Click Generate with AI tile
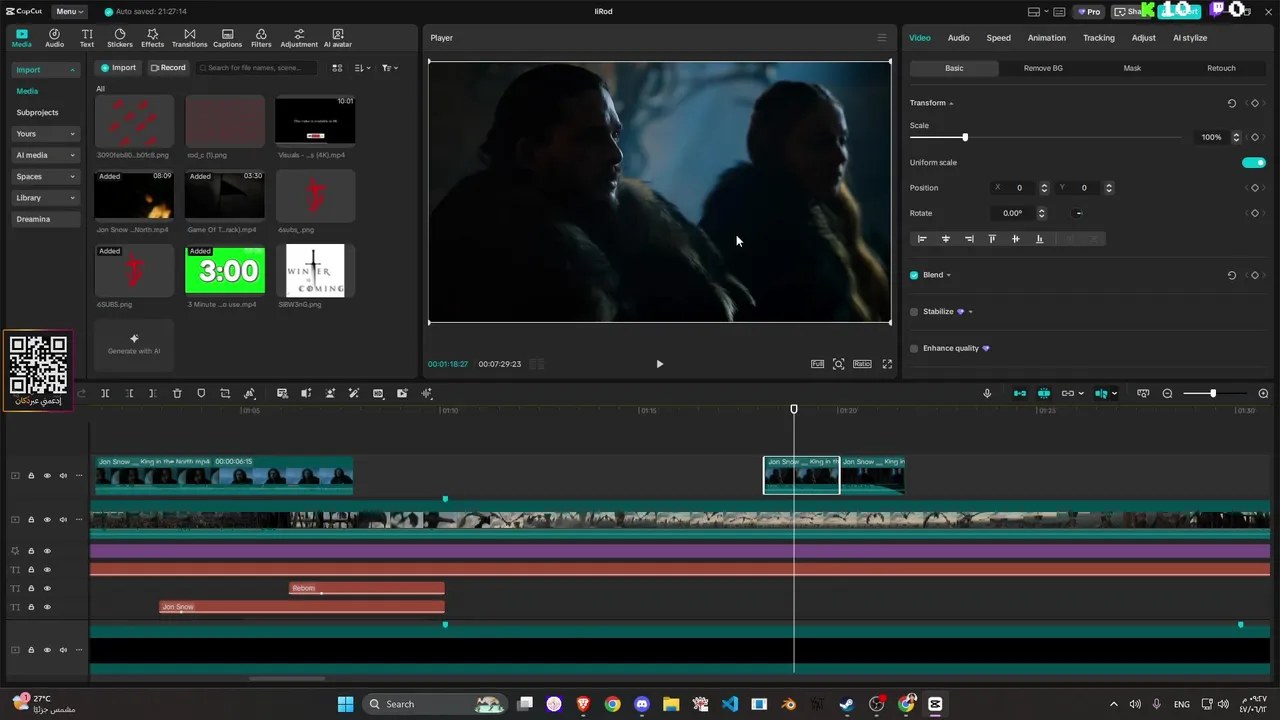The image size is (1280, 720). pyautogui.click(x=134, y=343)
